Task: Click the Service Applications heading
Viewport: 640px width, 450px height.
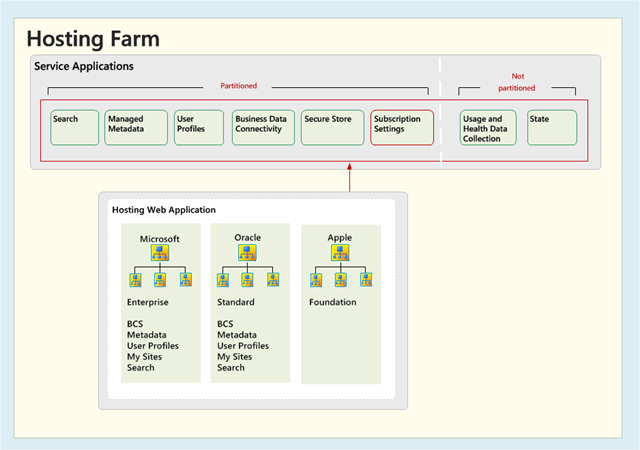Action: 84,66
